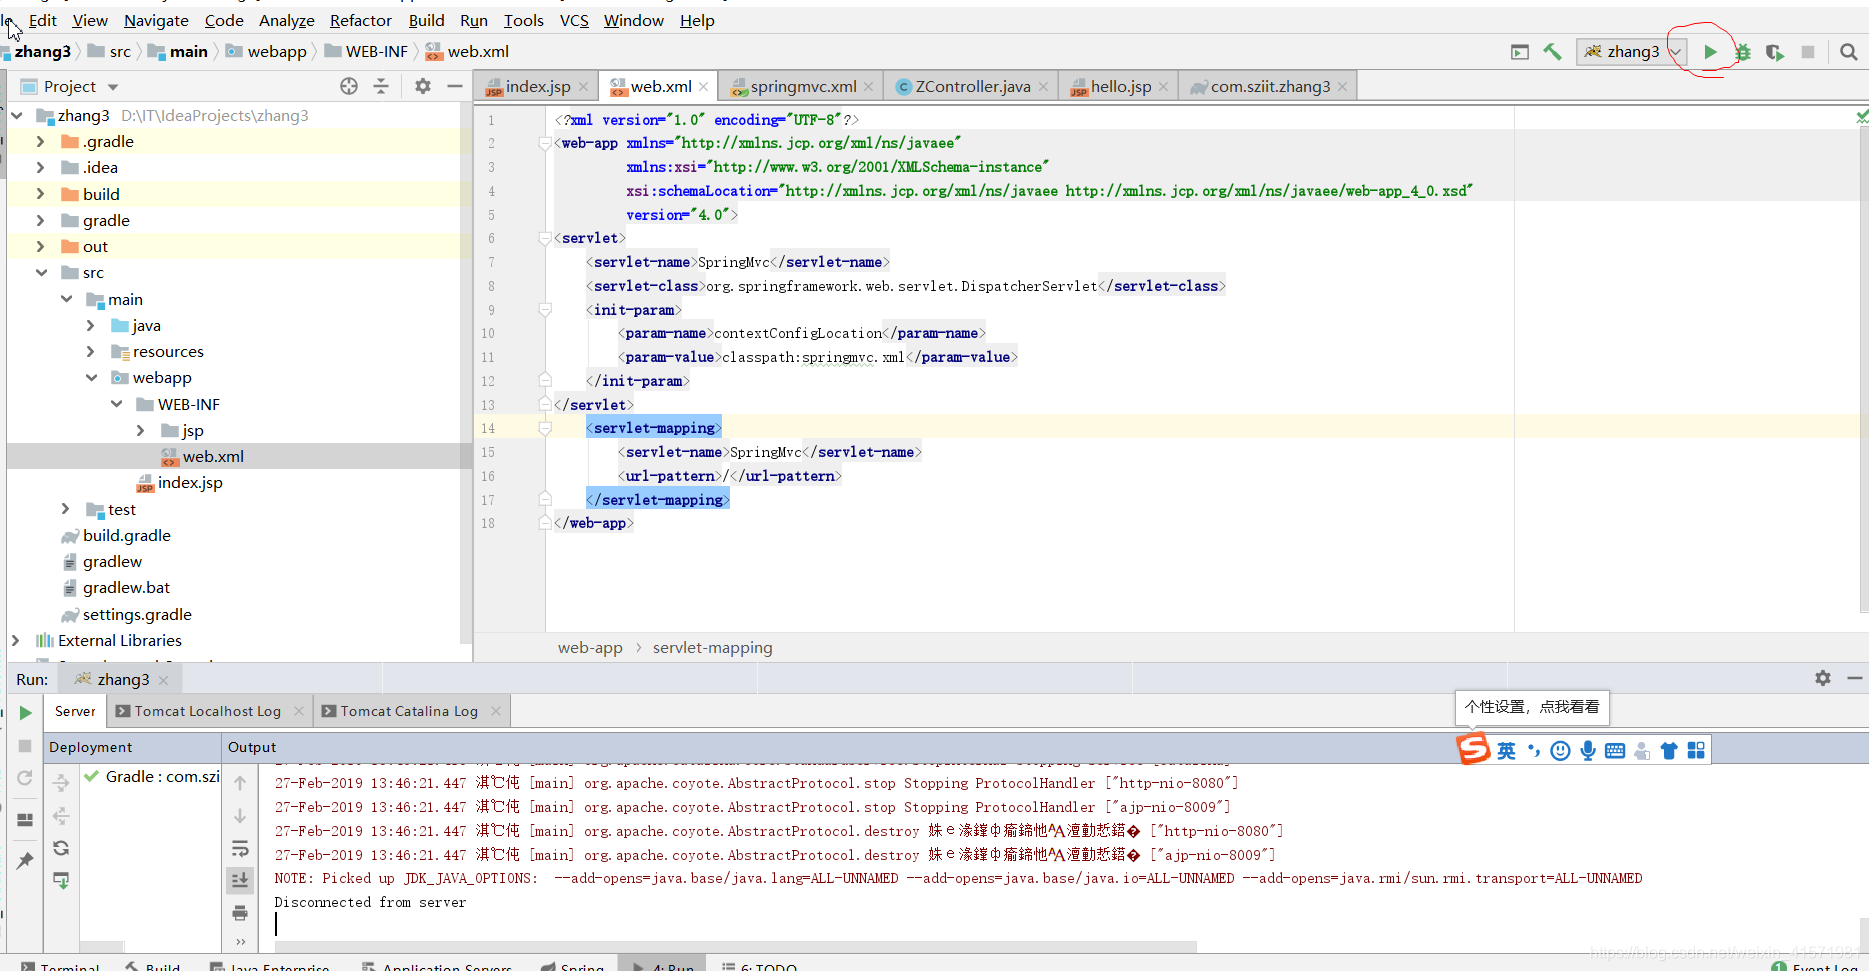Click locate/scroll from source target icon

349,86
